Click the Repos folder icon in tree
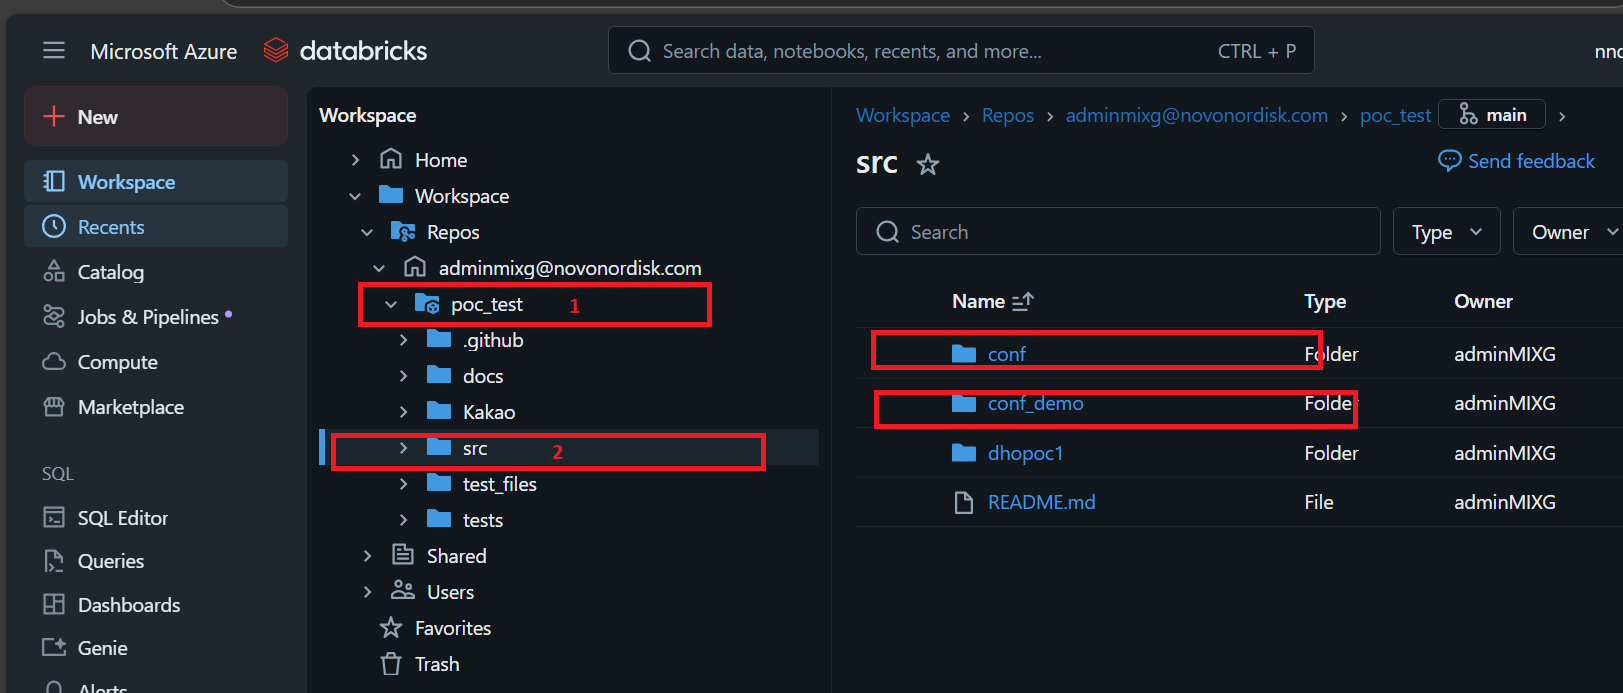This screenshot has height=693, width=1623. point(403,232)
